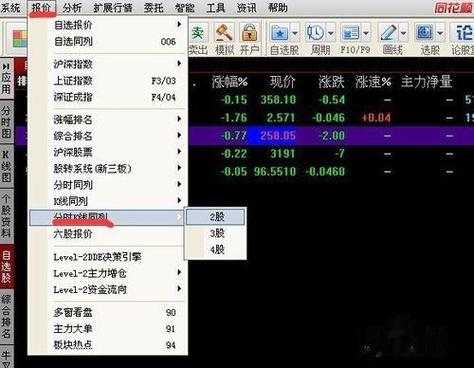Open the 报价 menu

41,7
